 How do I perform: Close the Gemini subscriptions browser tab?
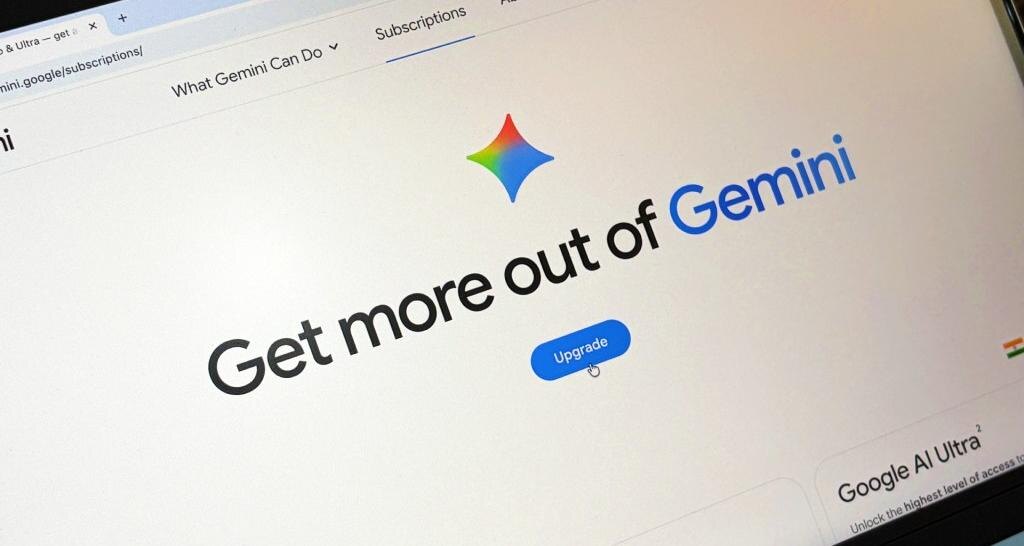click(93, 26)
